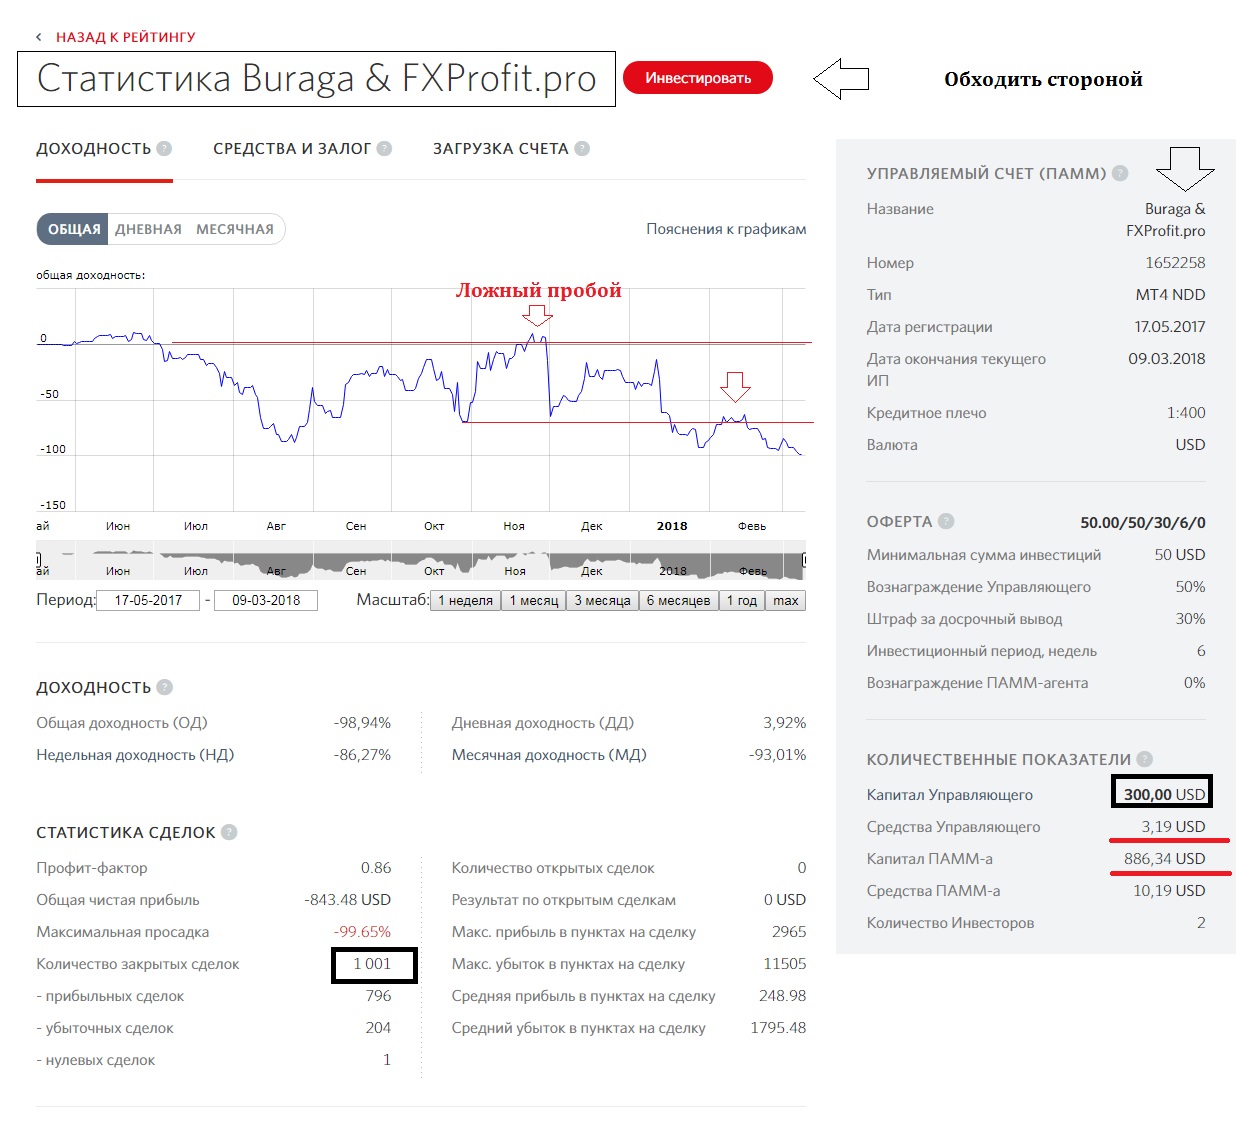This screenshot has width=1246, height=1128.
Task: Click Капитал Управляющего value 300,00 USD
Action: pyautogui.click(x=1164, y=795)
